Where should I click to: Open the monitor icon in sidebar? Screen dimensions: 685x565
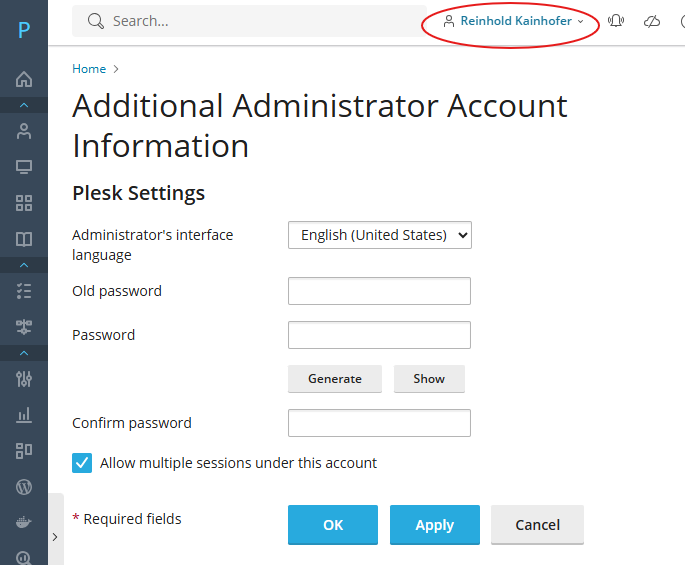click(x=24, y=167)
